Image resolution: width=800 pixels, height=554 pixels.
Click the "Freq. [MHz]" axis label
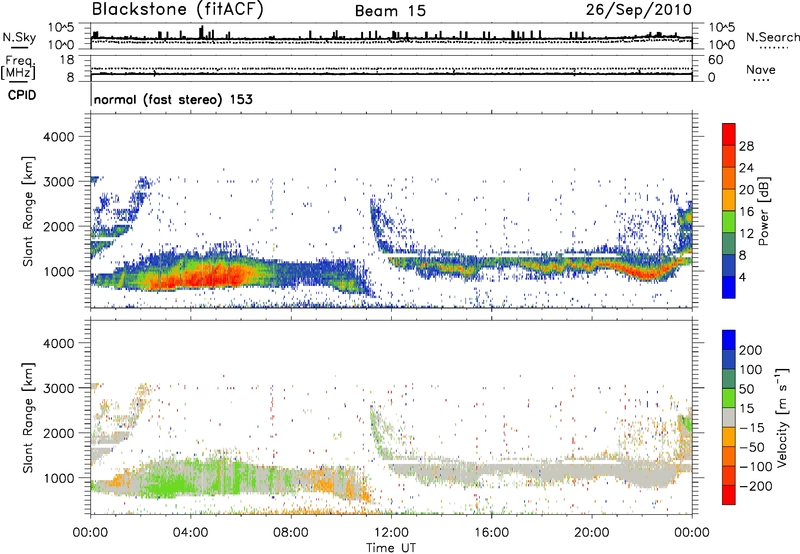pos(18,68)
